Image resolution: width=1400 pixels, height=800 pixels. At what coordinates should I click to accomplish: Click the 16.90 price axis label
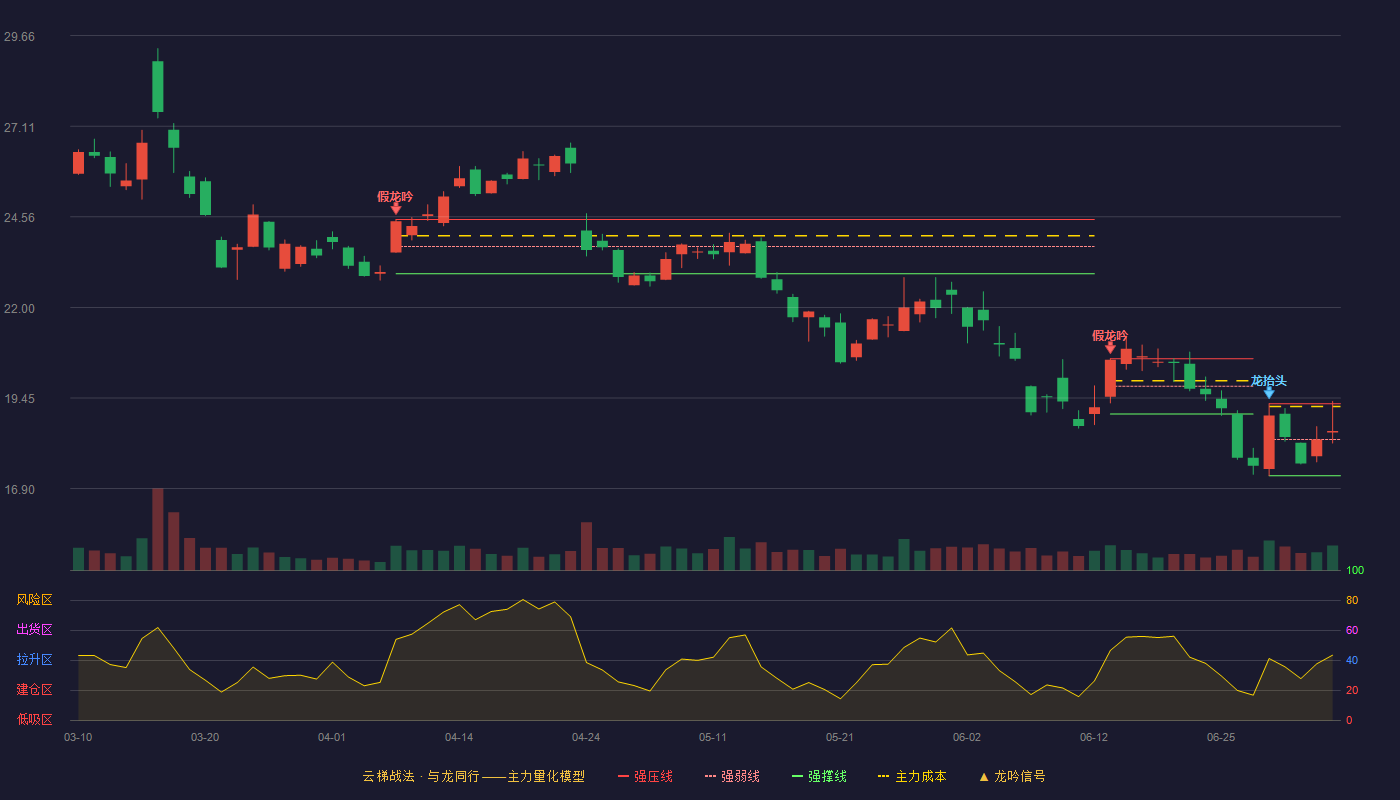point(19,489)
